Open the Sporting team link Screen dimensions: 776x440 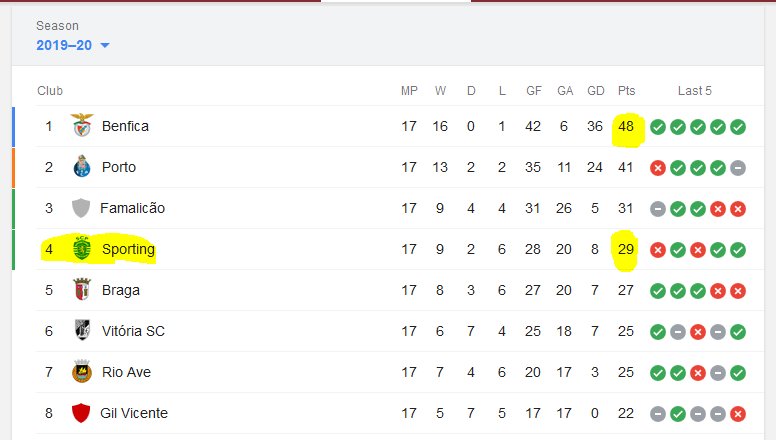pos(128,249)
